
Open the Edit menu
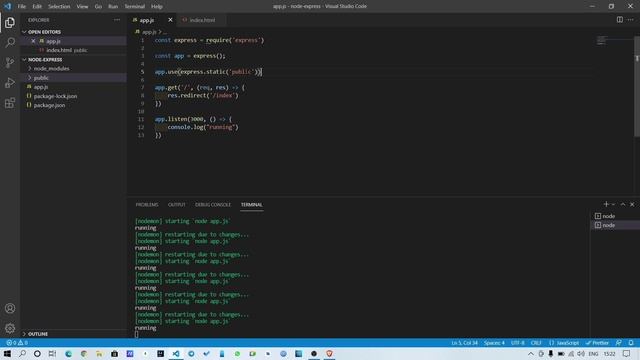(37, 7)
